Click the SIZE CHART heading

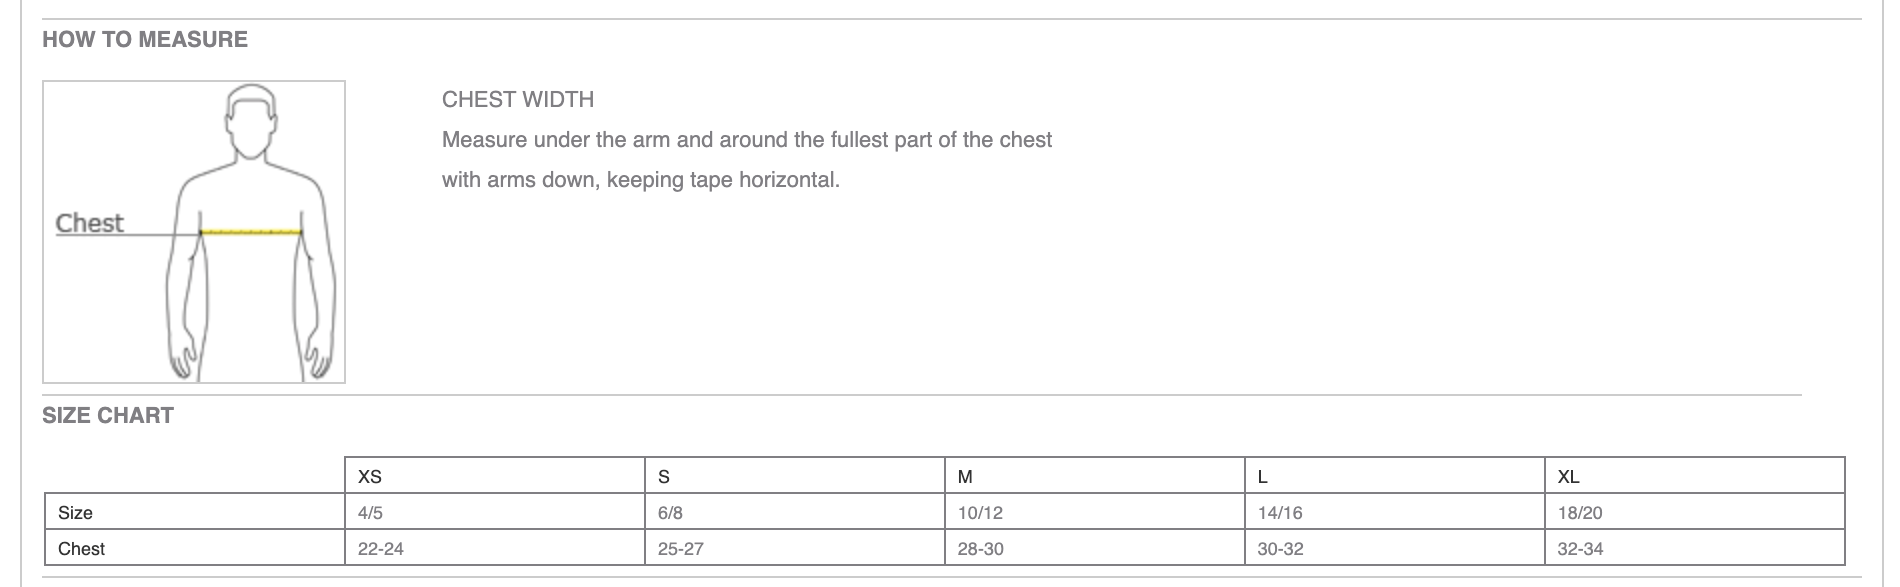coord(108,416)
